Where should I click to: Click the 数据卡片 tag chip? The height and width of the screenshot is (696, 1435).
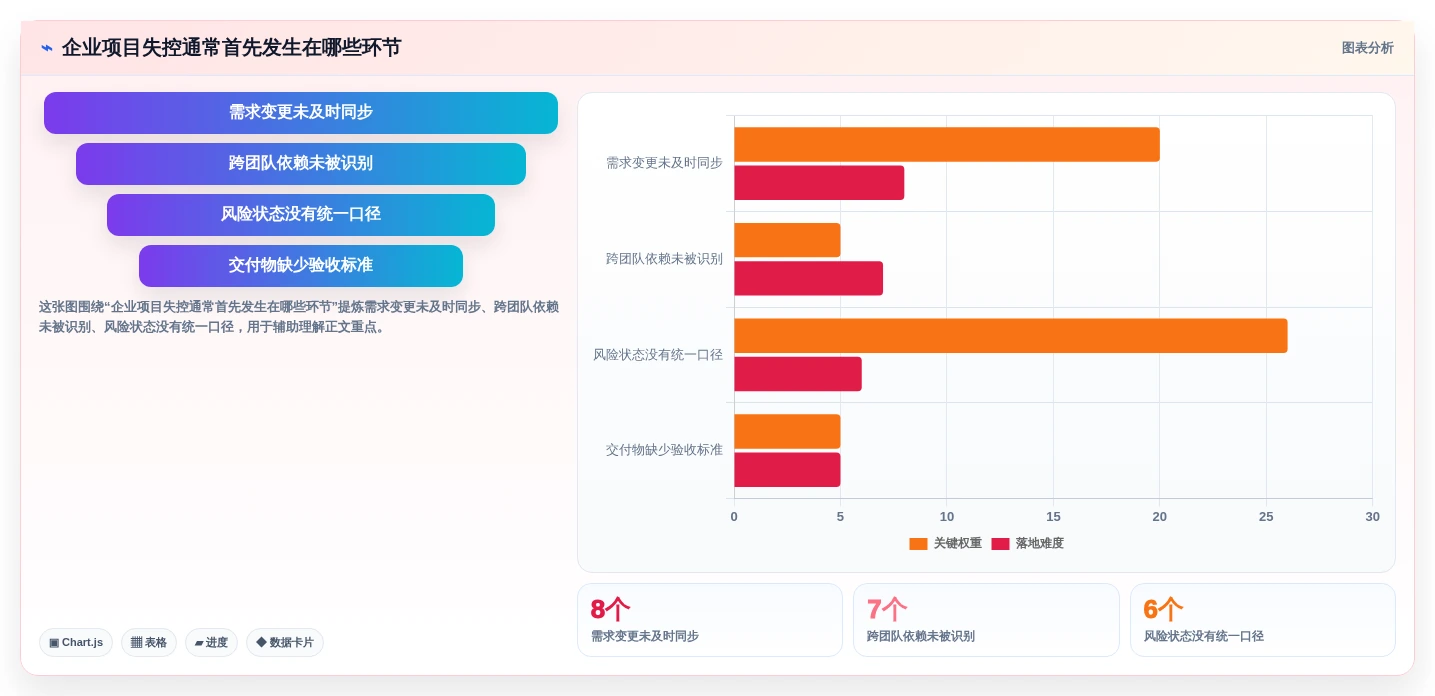coord(285,643)
